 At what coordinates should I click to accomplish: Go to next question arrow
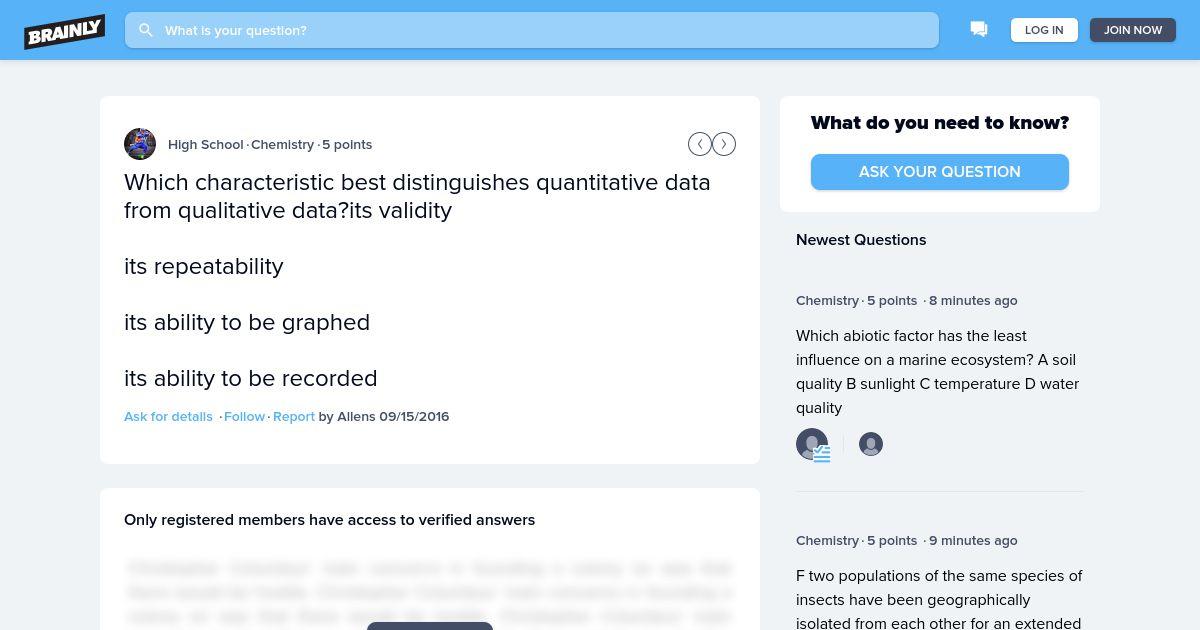click(x=724, y=144)
